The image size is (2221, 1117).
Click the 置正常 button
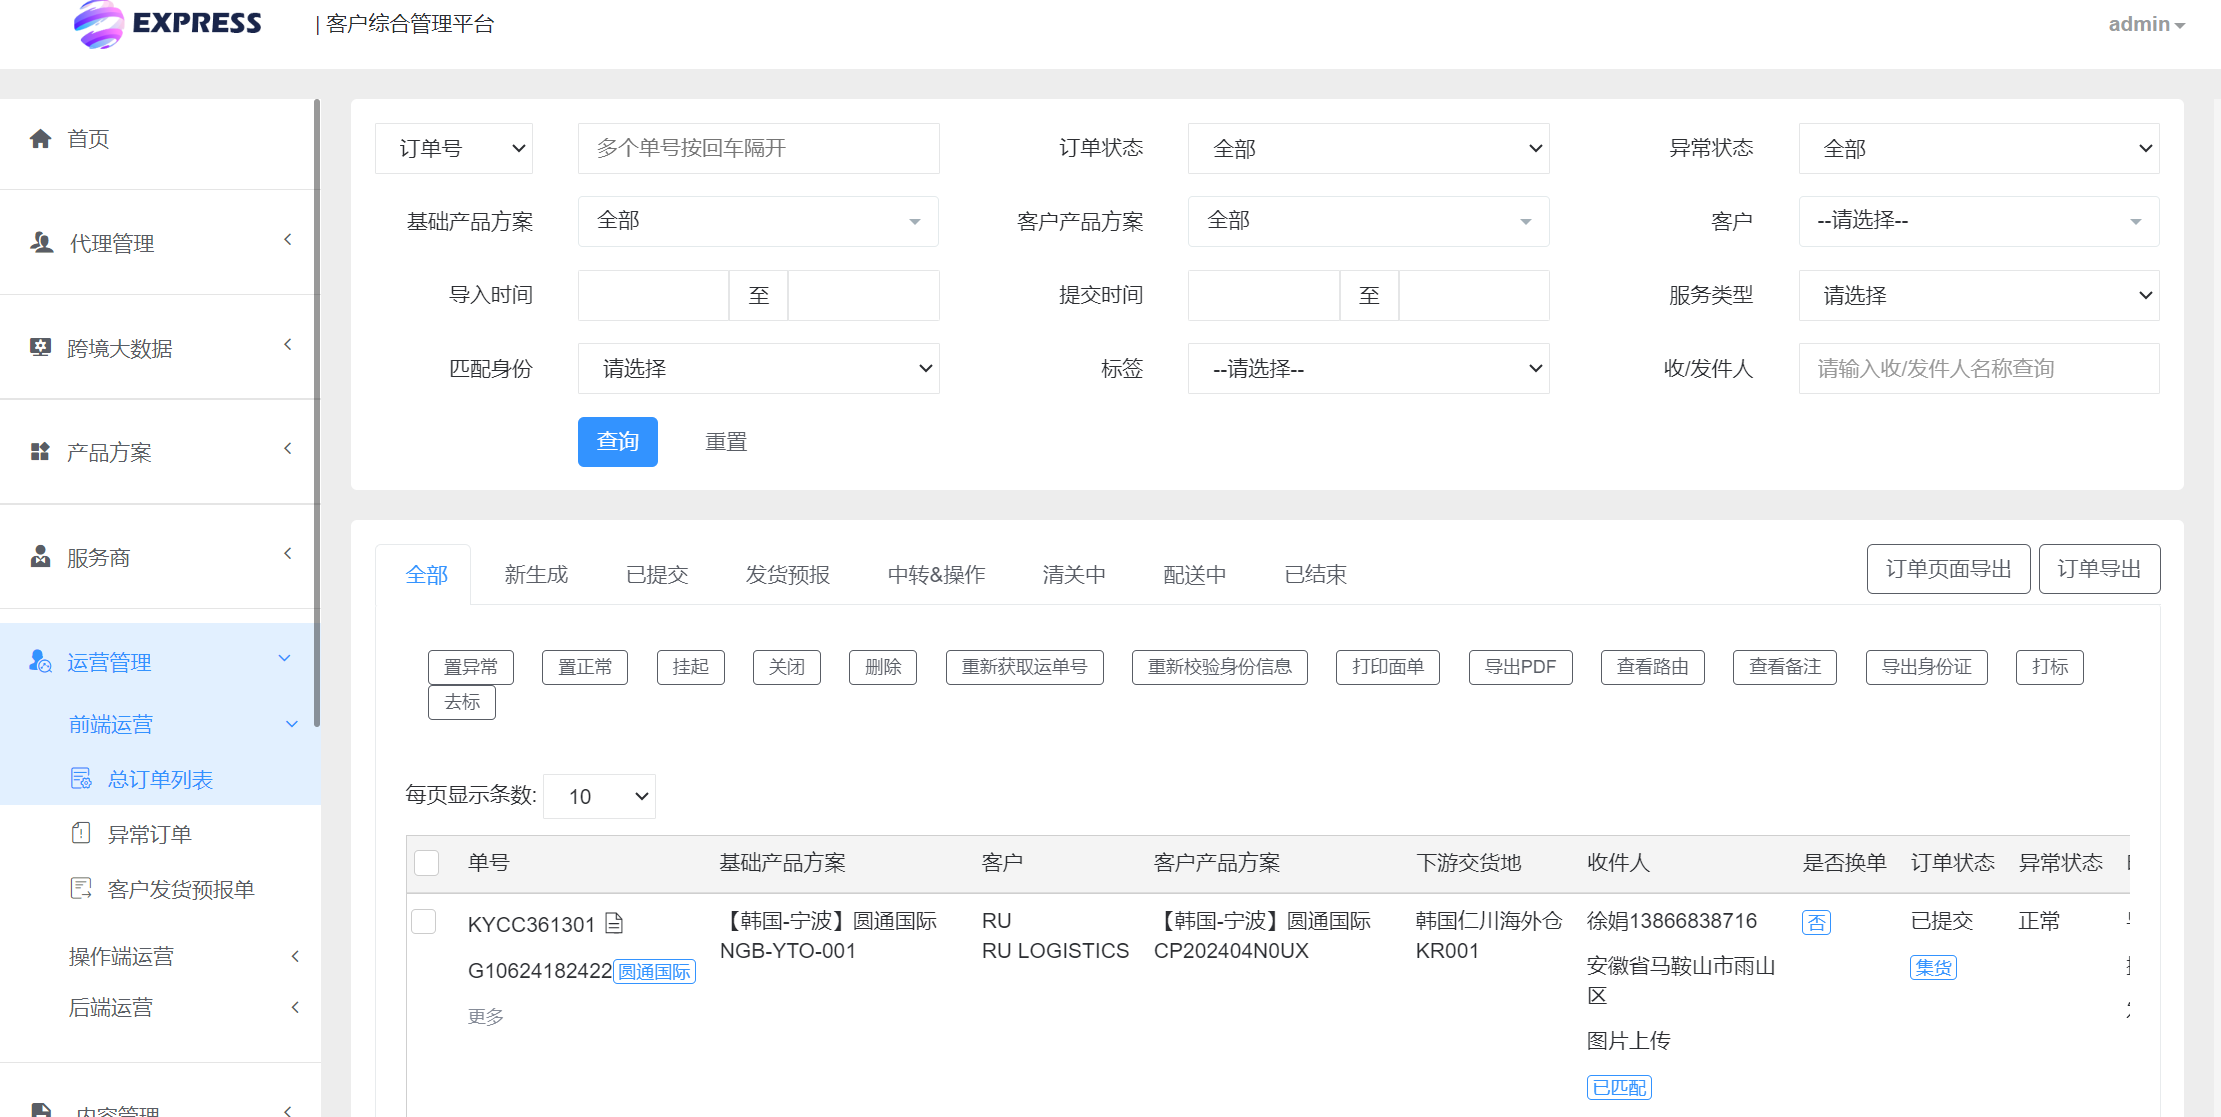click(585, 667)
